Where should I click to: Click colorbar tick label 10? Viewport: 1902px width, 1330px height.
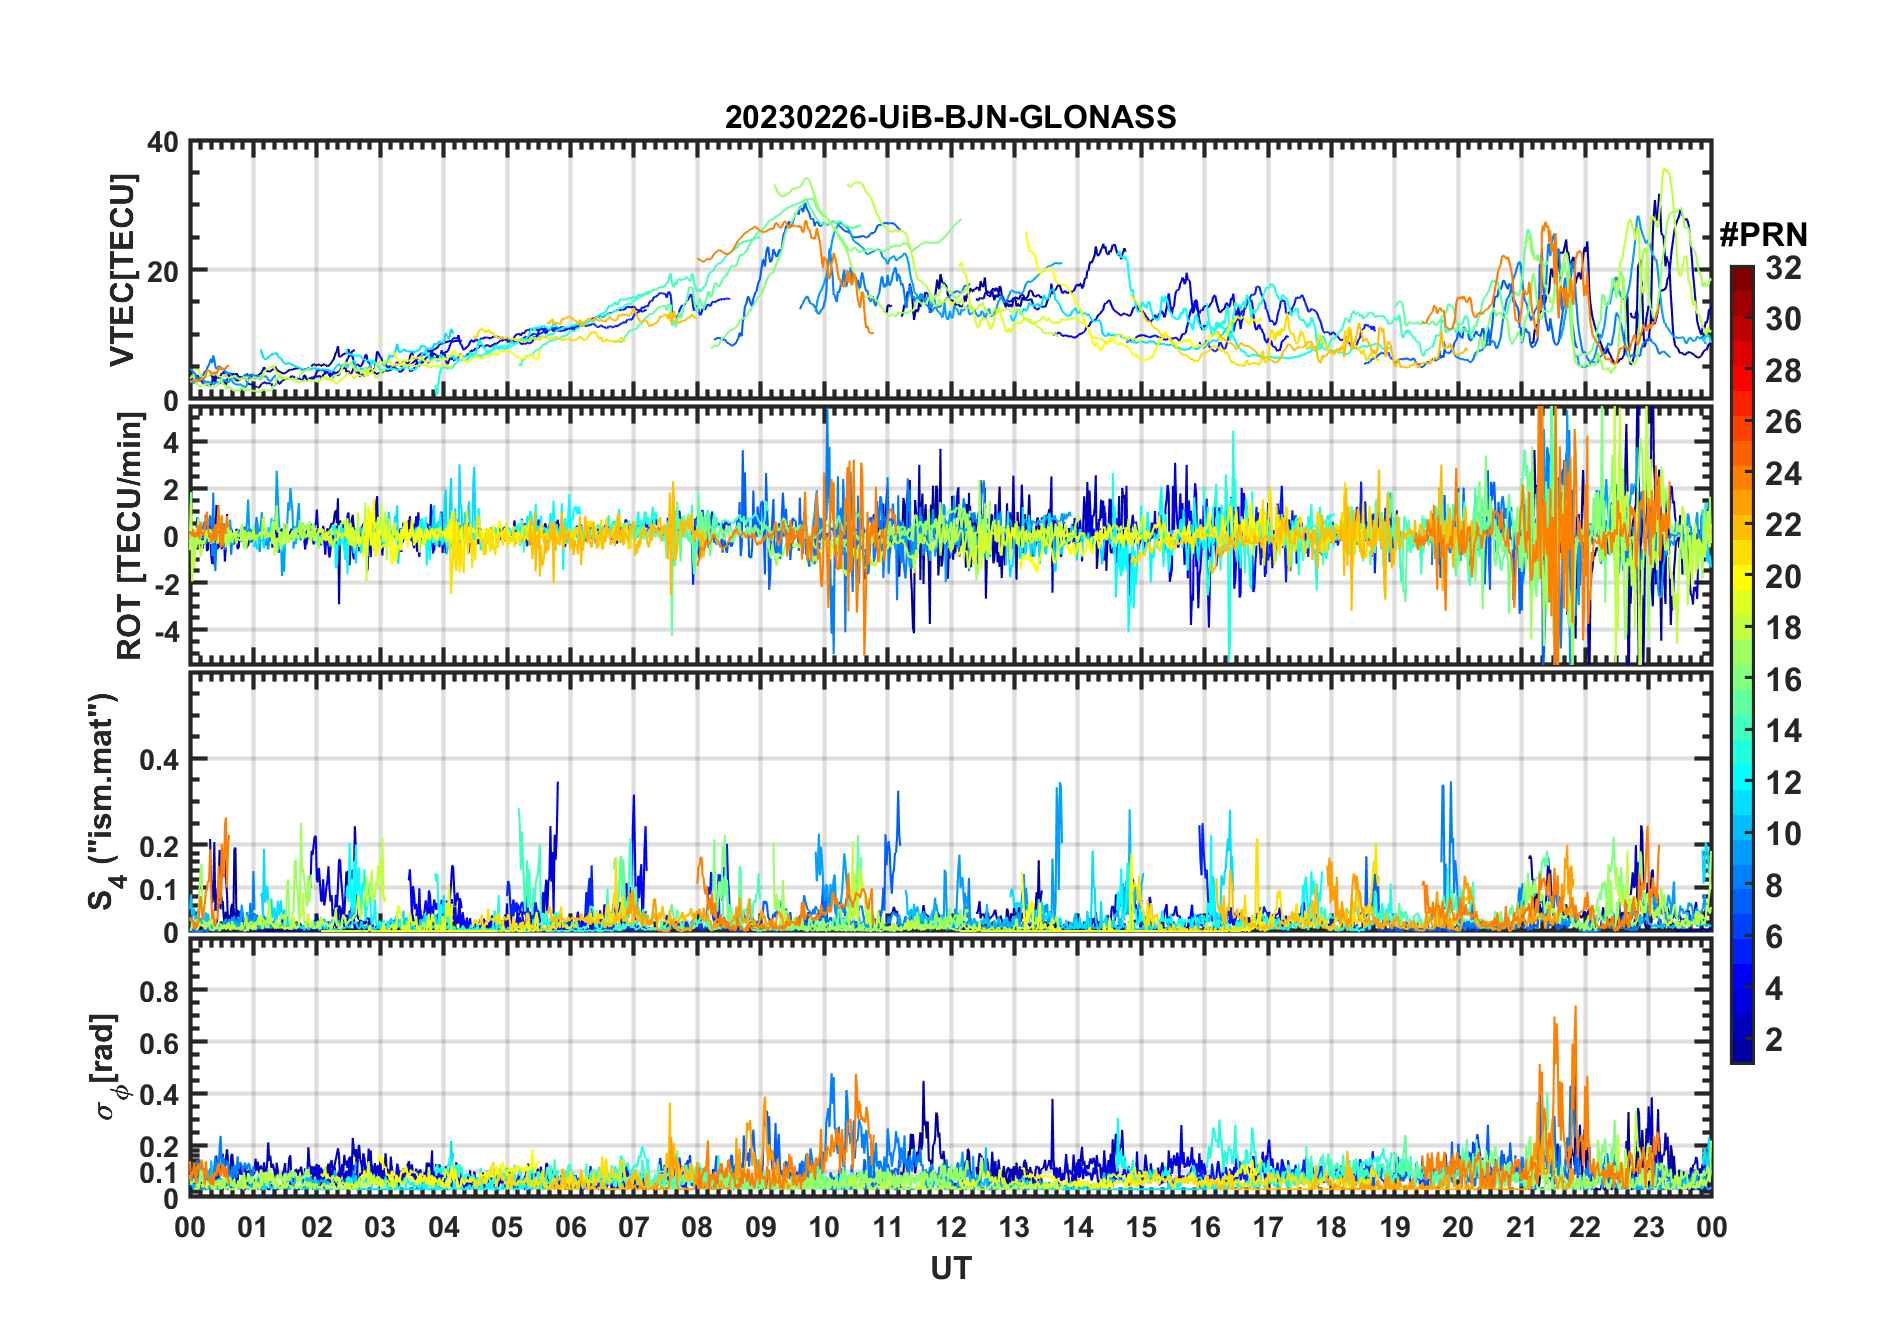(x=1783, y=834)
